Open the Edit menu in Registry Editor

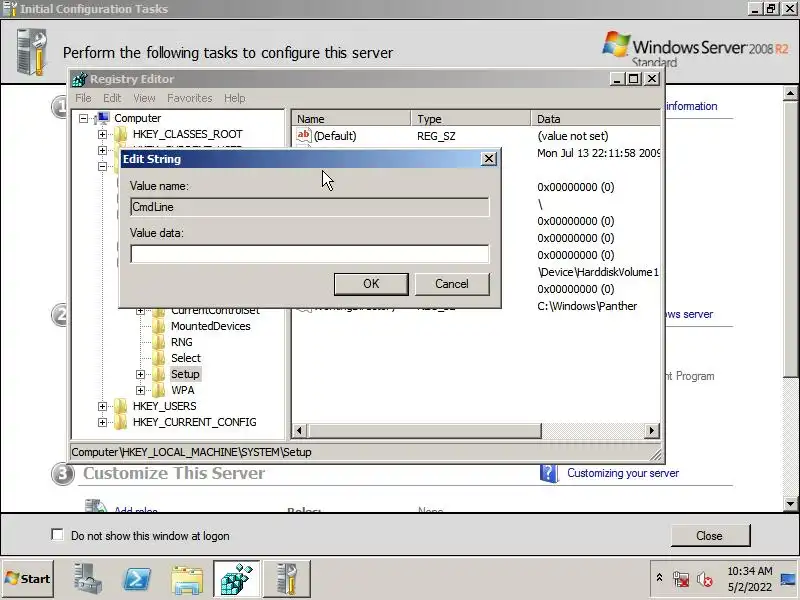(x=112, y=98)
